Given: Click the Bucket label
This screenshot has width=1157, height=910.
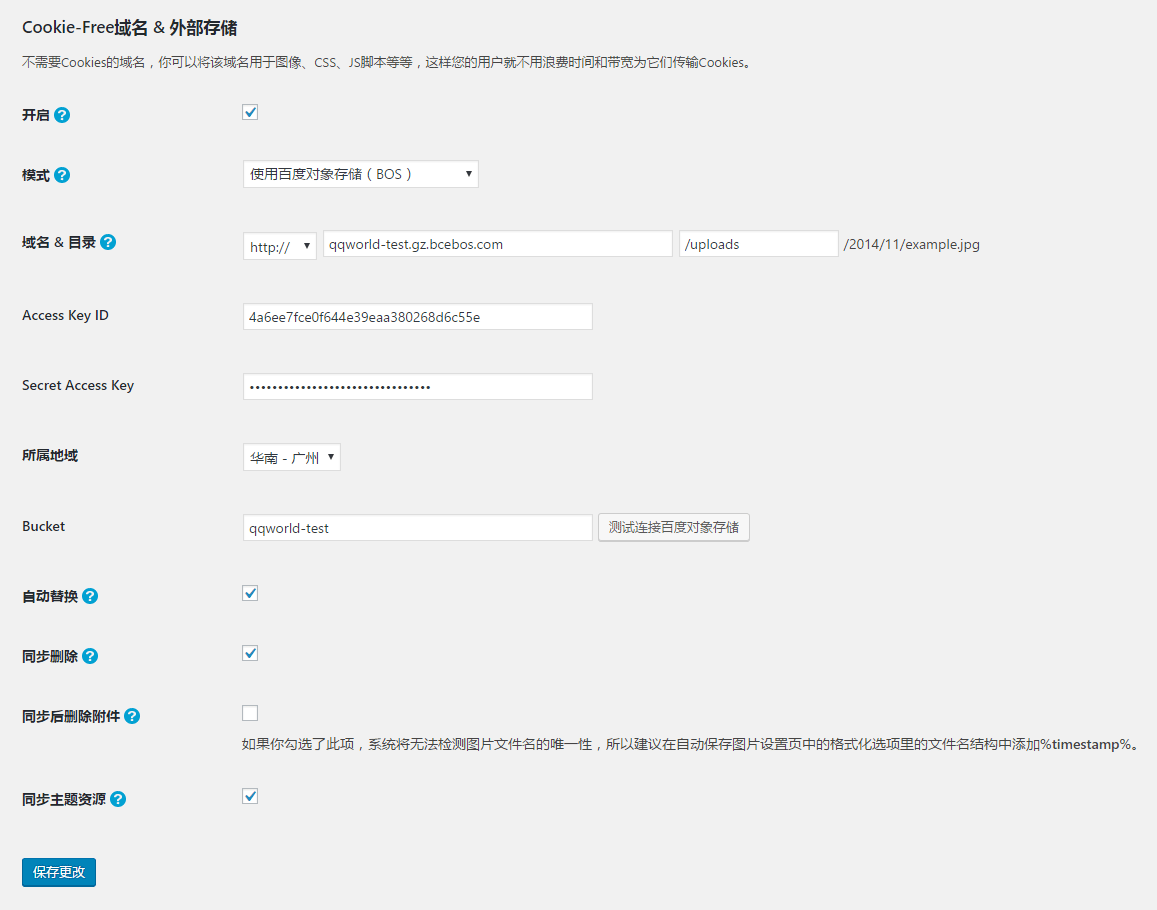Looking at the screenshot, I should tap(44, 526).
